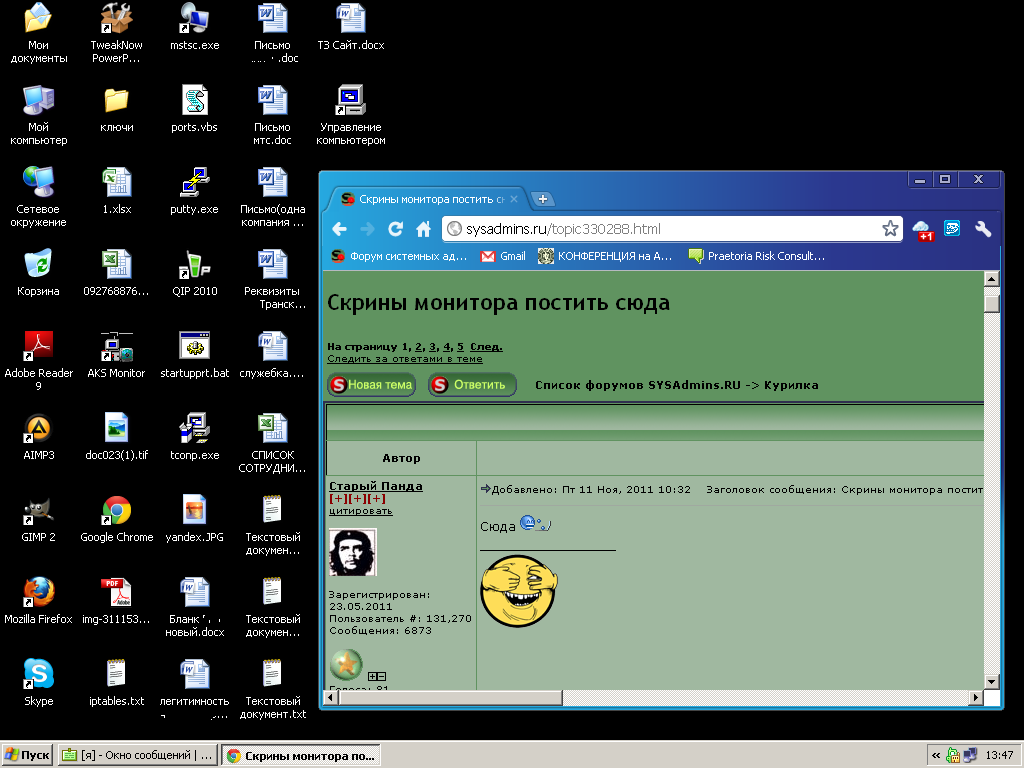The height and width of the screenshot is (768, 1024).
Task: Click the vertical scrollbar down arrow
Action: [x=991, y=682]
